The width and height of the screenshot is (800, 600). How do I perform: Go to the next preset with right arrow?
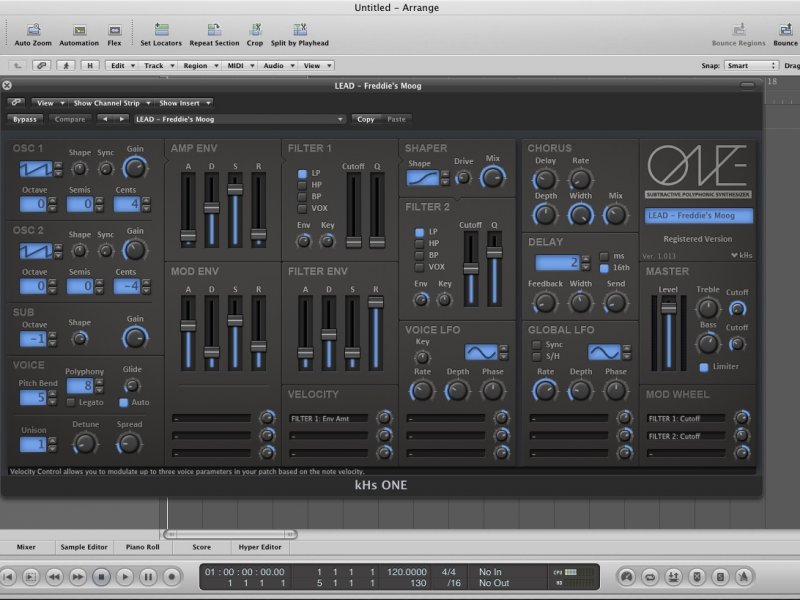(121, 119)
